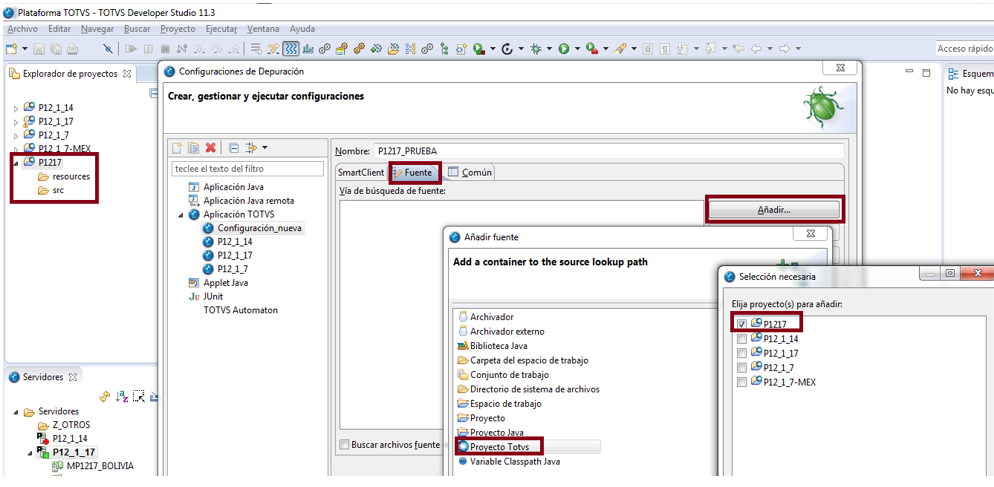
Task: Open the Proyecto menu
Action: [178, 29]
